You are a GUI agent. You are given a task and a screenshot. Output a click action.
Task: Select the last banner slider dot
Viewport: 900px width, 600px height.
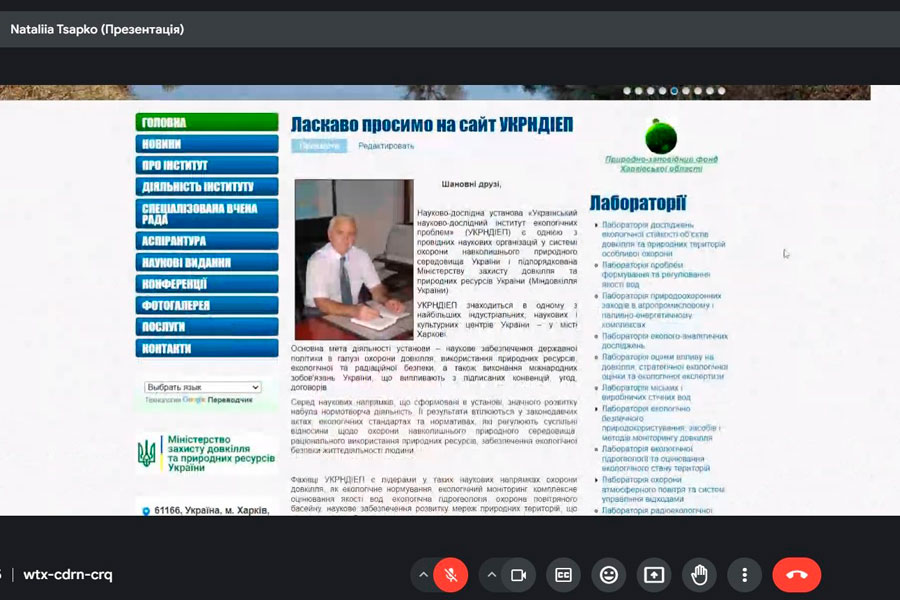click(x=721, y=91)
